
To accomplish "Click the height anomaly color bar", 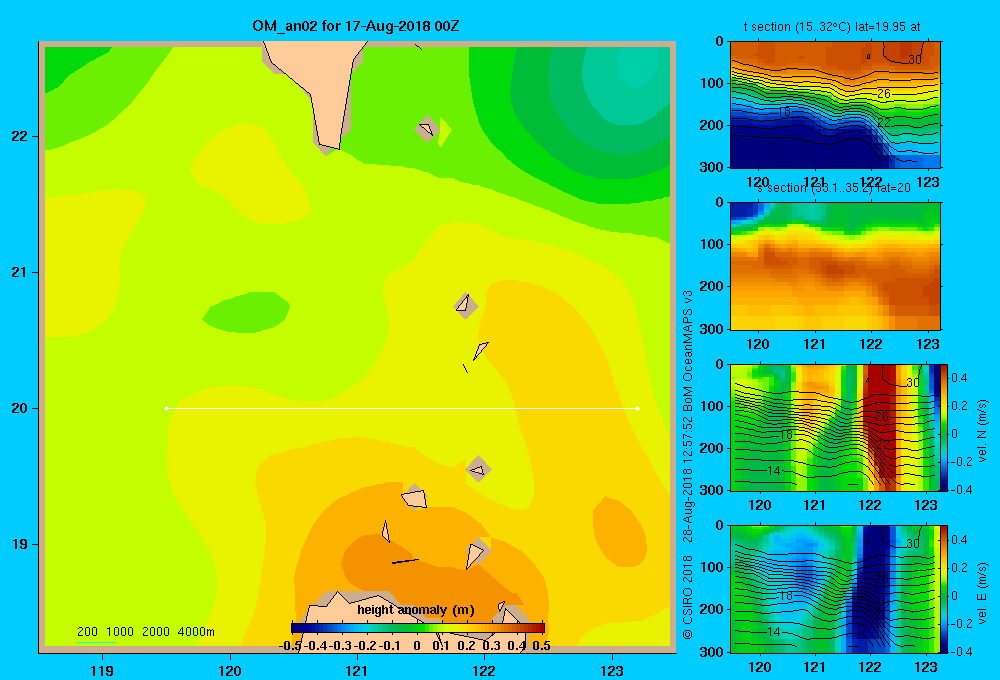I will (418, 628).
